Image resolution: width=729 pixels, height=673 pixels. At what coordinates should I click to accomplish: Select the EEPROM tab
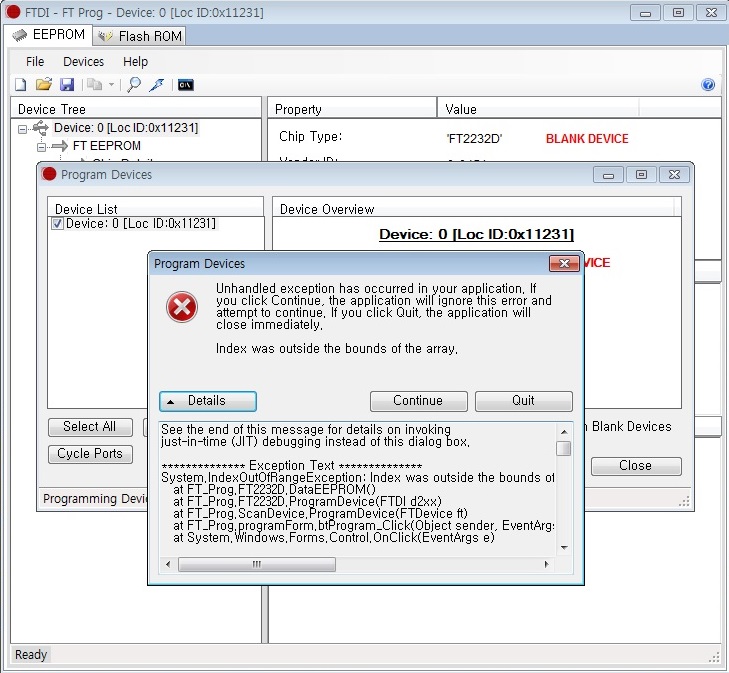click(49, 35)
